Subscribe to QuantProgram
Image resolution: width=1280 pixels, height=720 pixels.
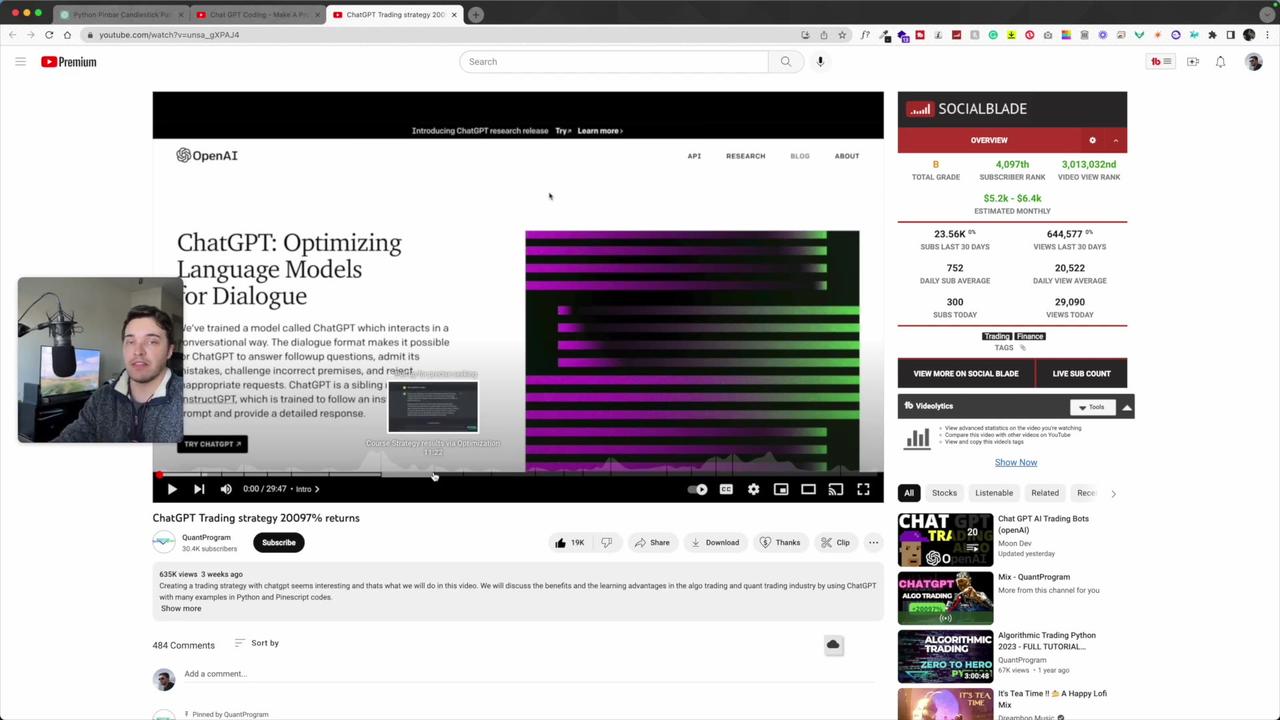click(x=278, y=542)
